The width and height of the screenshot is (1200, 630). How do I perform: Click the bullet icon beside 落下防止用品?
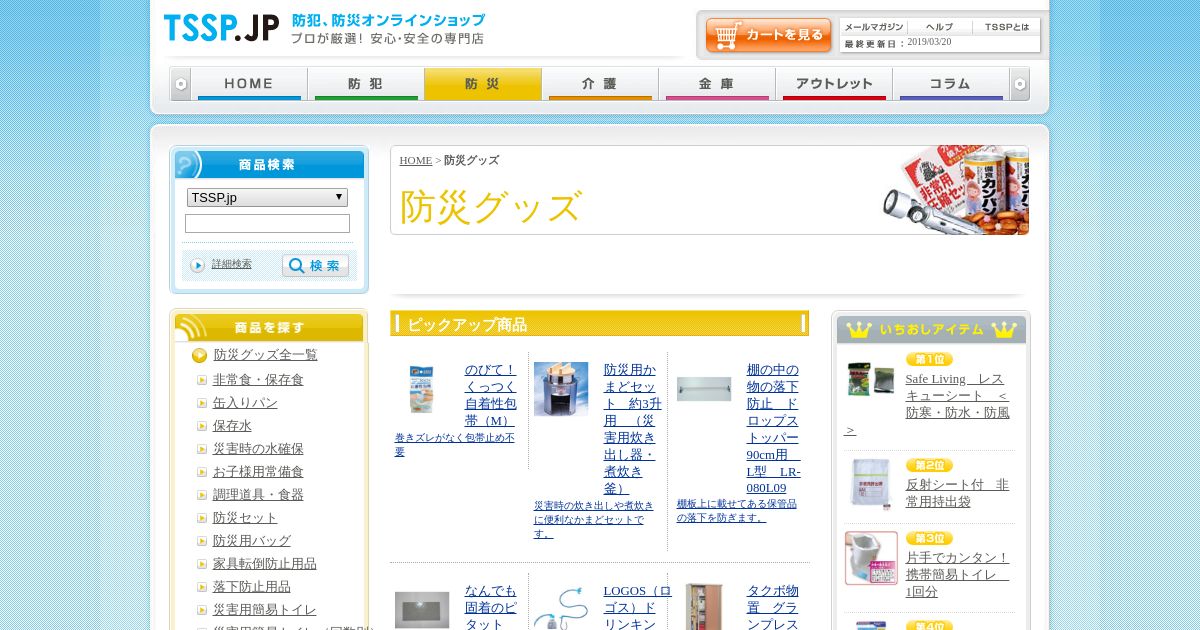coord(202,587)
